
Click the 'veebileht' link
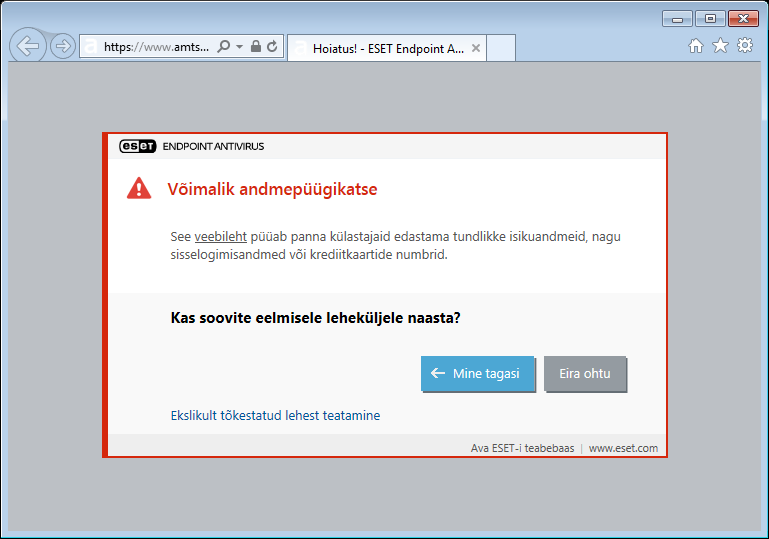pyautogui.click(x=221, y=236)
